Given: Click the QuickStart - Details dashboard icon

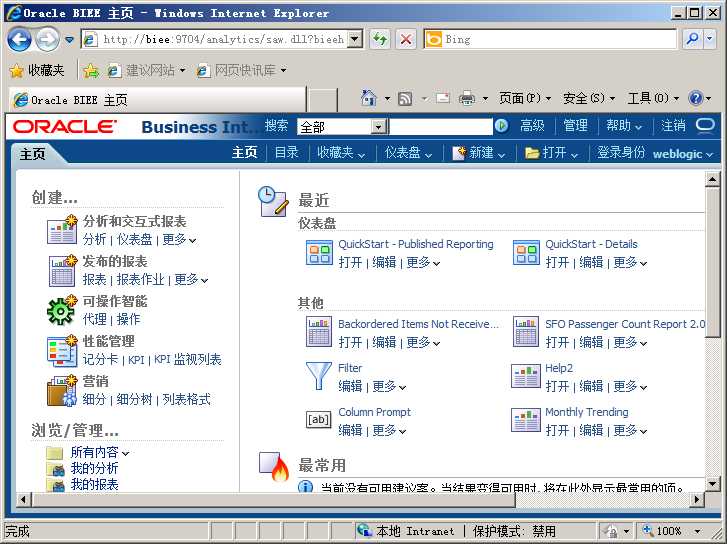Looking at the screenshot, I should point(526,253).
